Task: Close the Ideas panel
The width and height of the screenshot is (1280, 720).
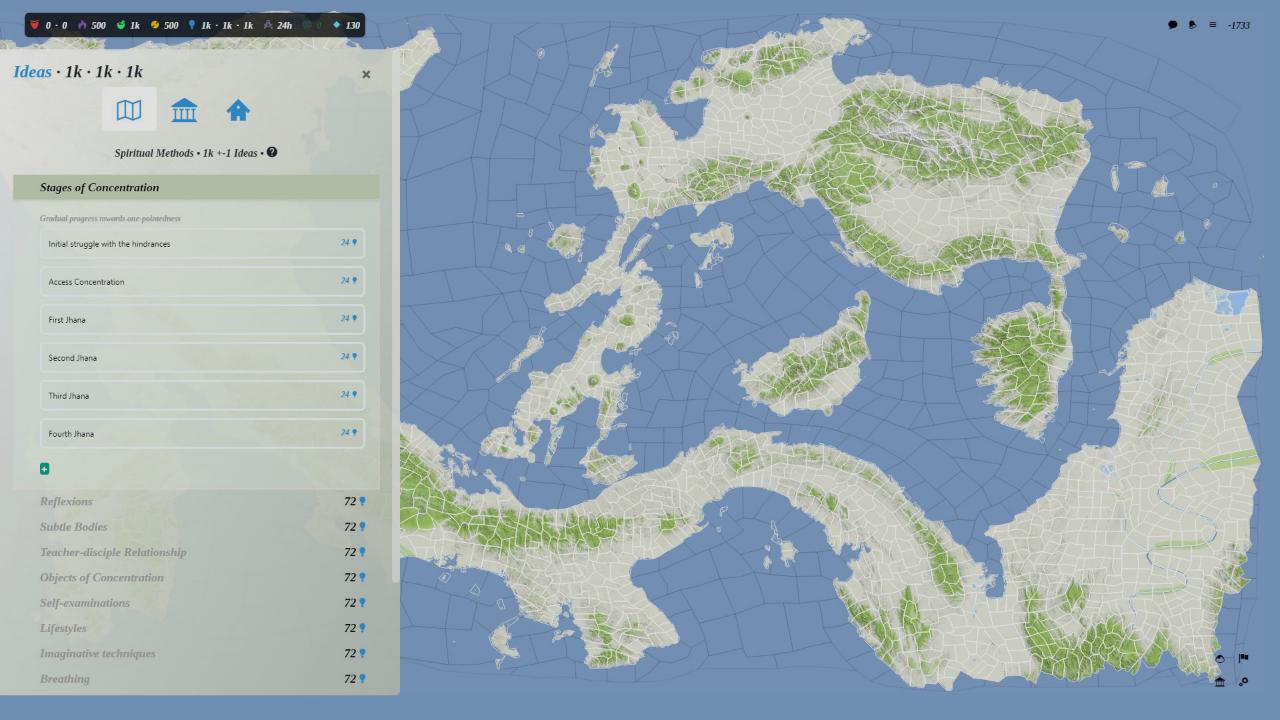Action: [x=366, y=74]
